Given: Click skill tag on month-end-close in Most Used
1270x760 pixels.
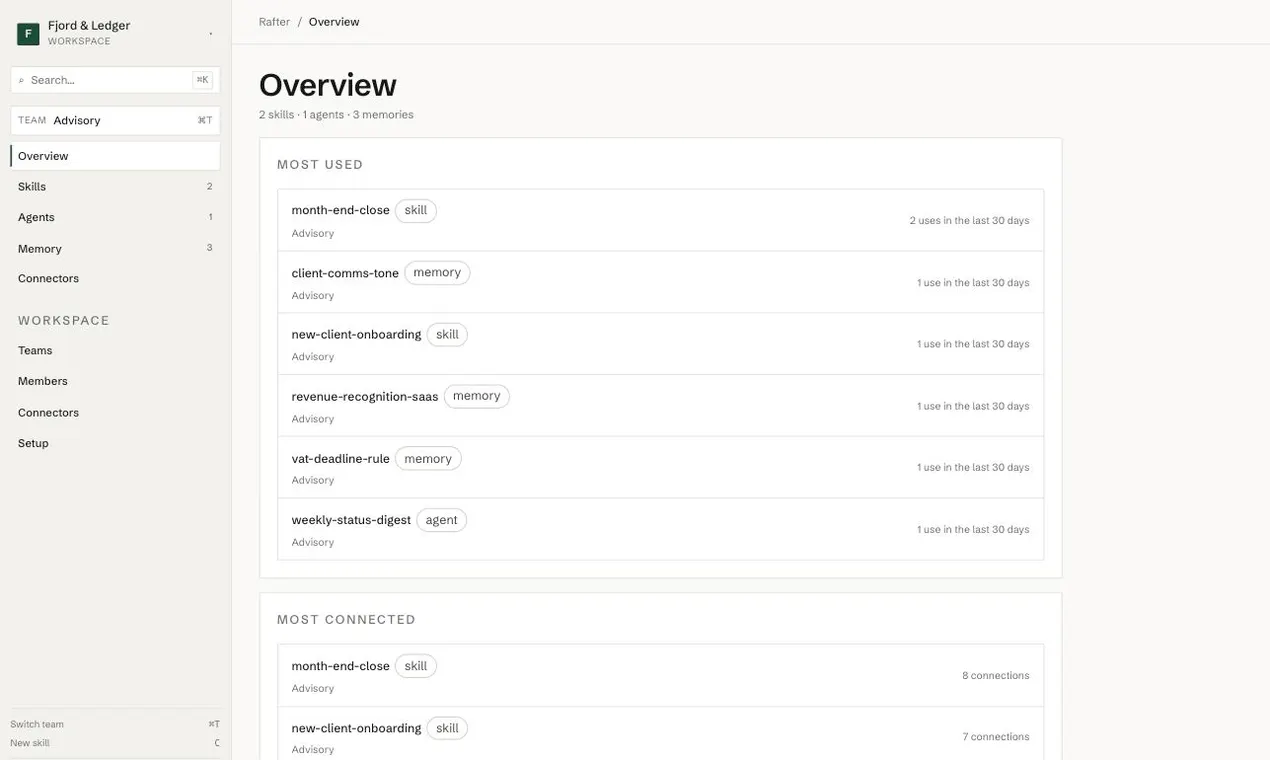Looking at the screenshot, I should click(416, 211).
